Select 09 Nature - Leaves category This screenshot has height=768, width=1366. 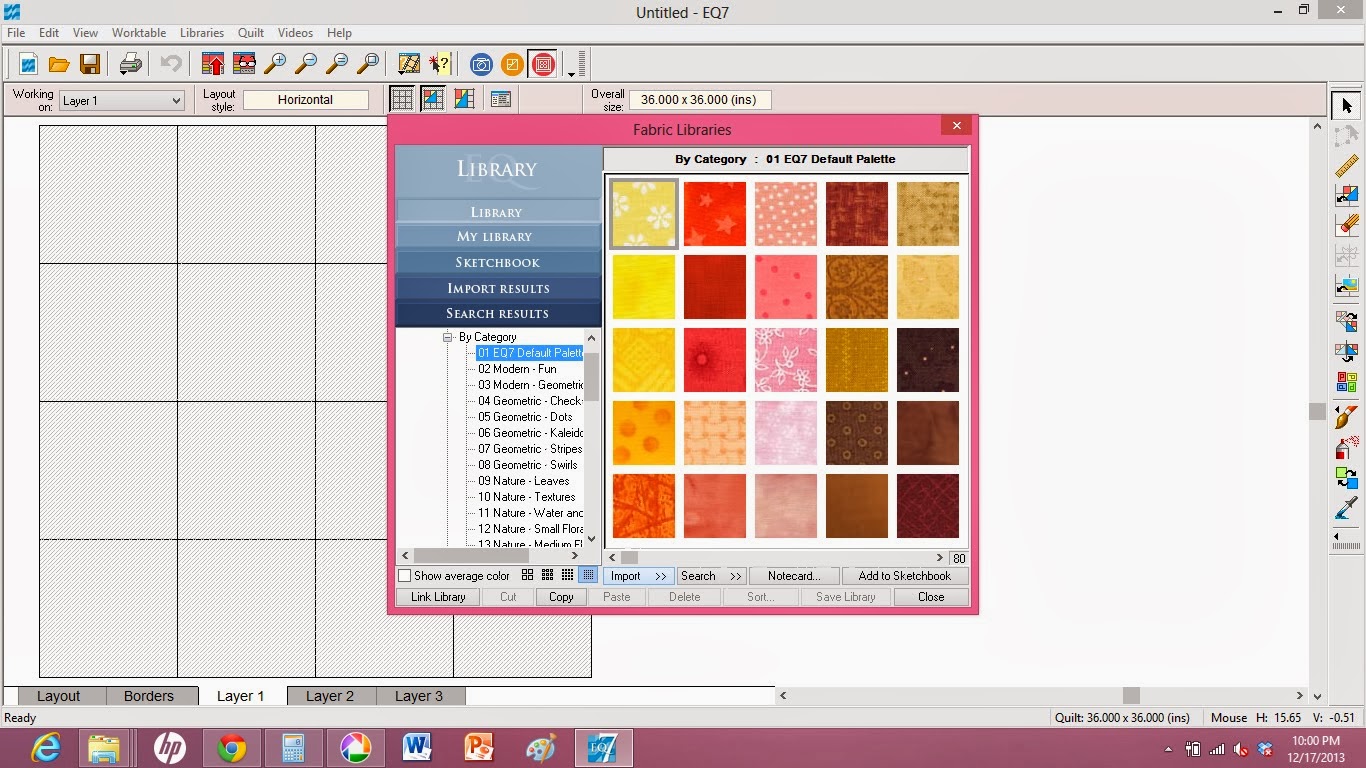524,481
